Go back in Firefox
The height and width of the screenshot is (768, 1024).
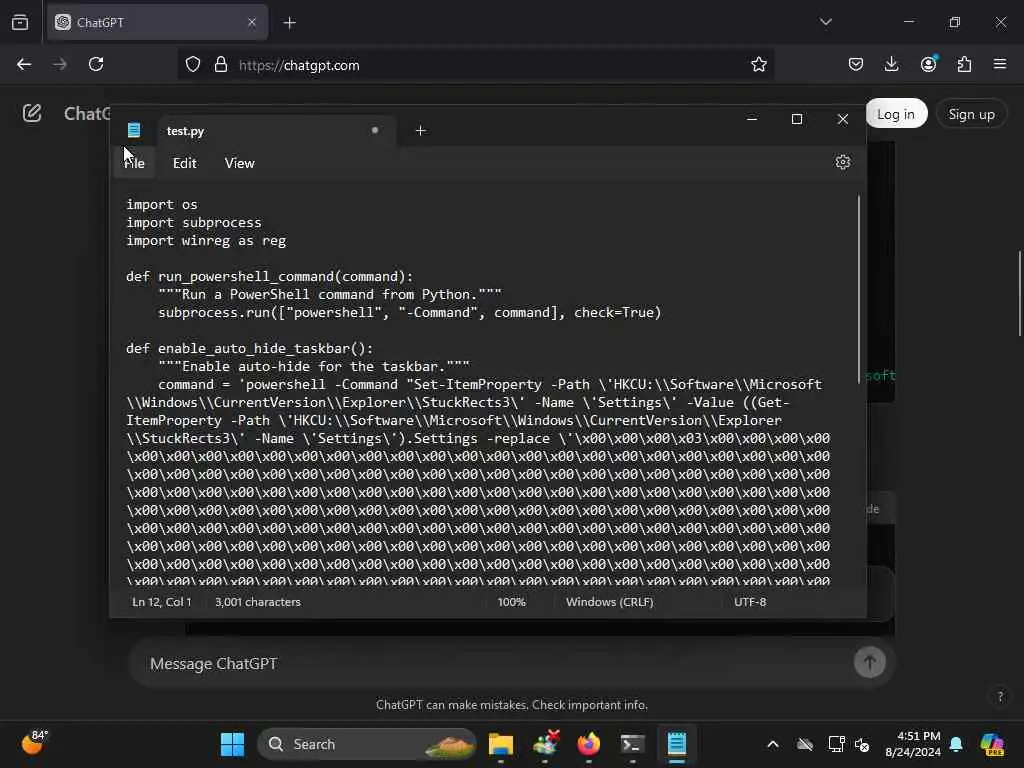[x=24, y=65]
